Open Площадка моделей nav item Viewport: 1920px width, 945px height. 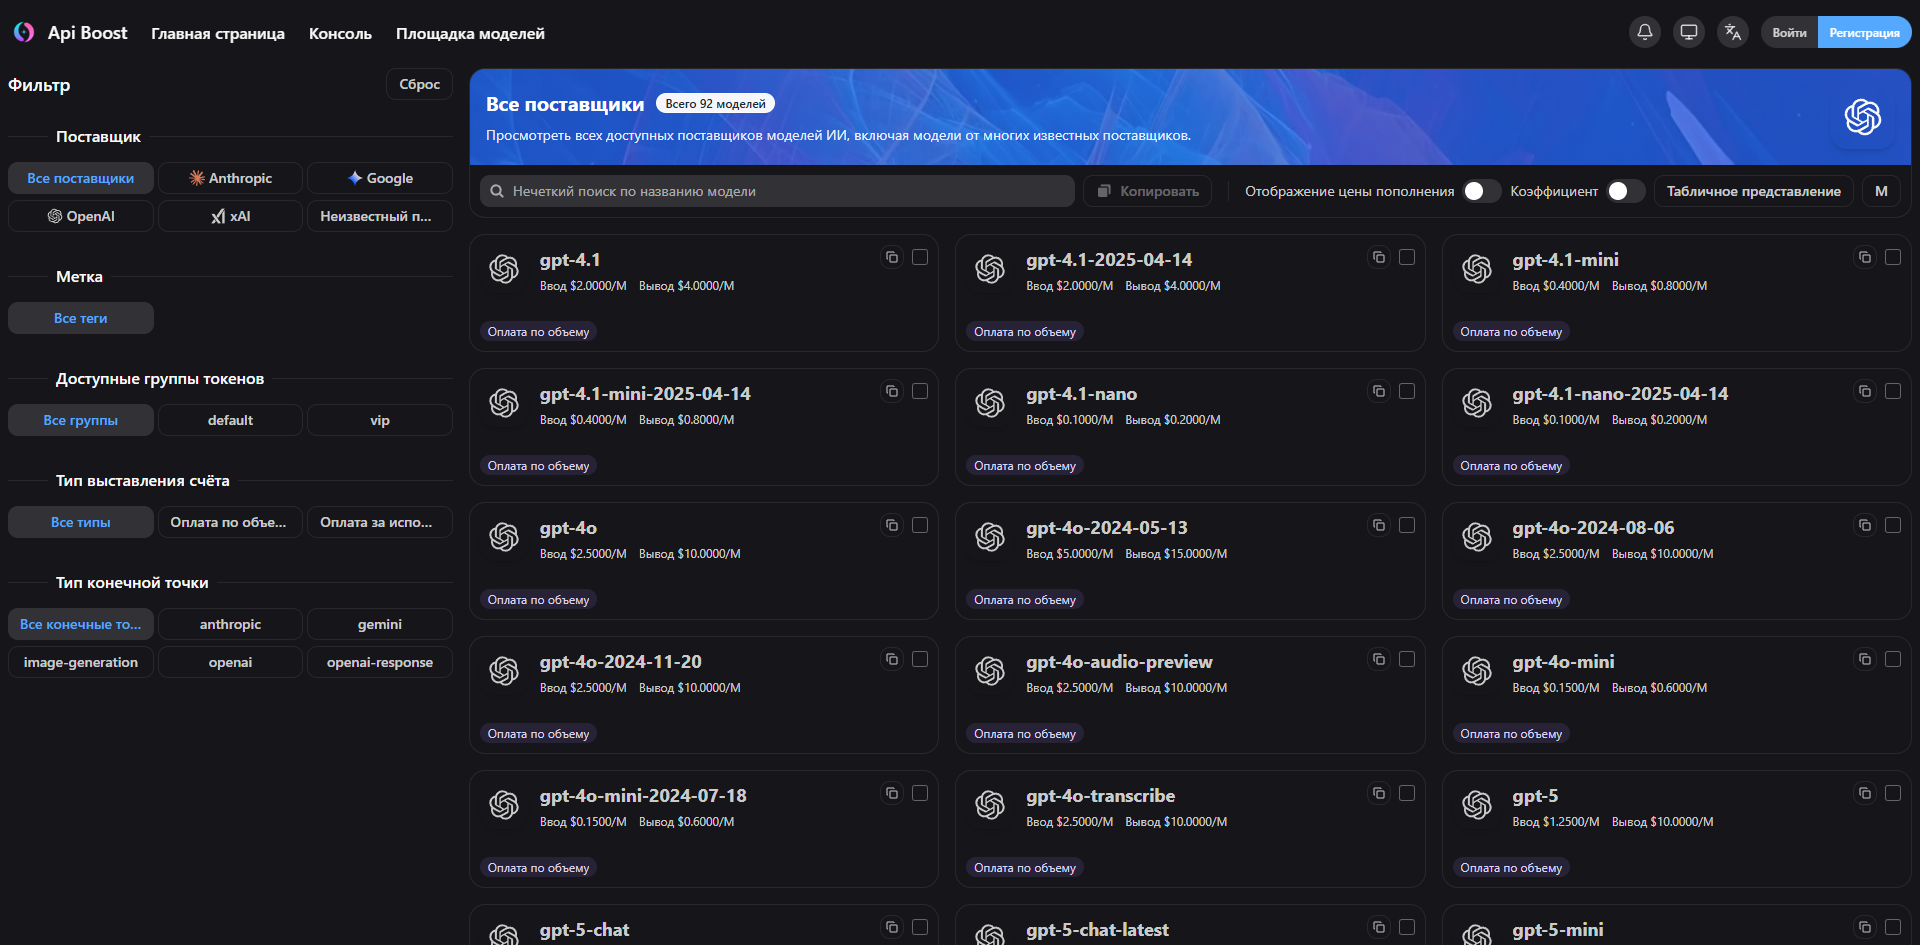click(470, 33)
